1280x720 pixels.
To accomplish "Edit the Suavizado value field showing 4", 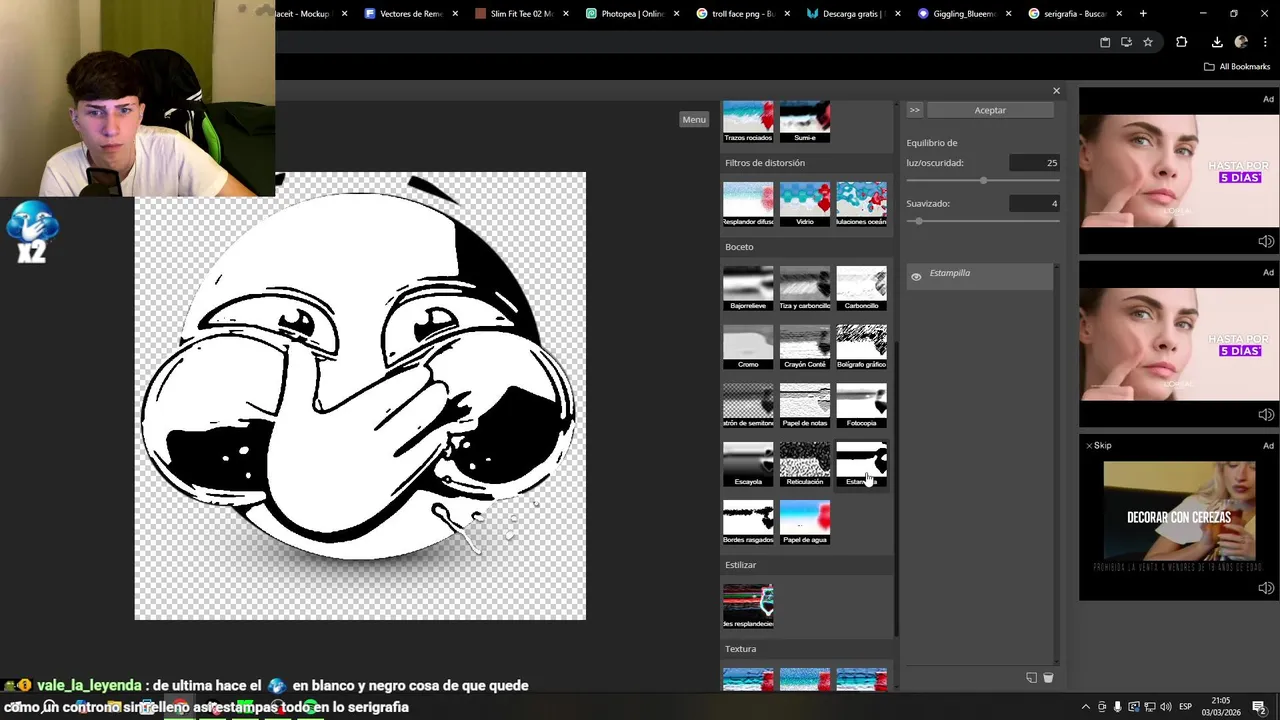I will pyautogui.click(x=1034, y=204).
